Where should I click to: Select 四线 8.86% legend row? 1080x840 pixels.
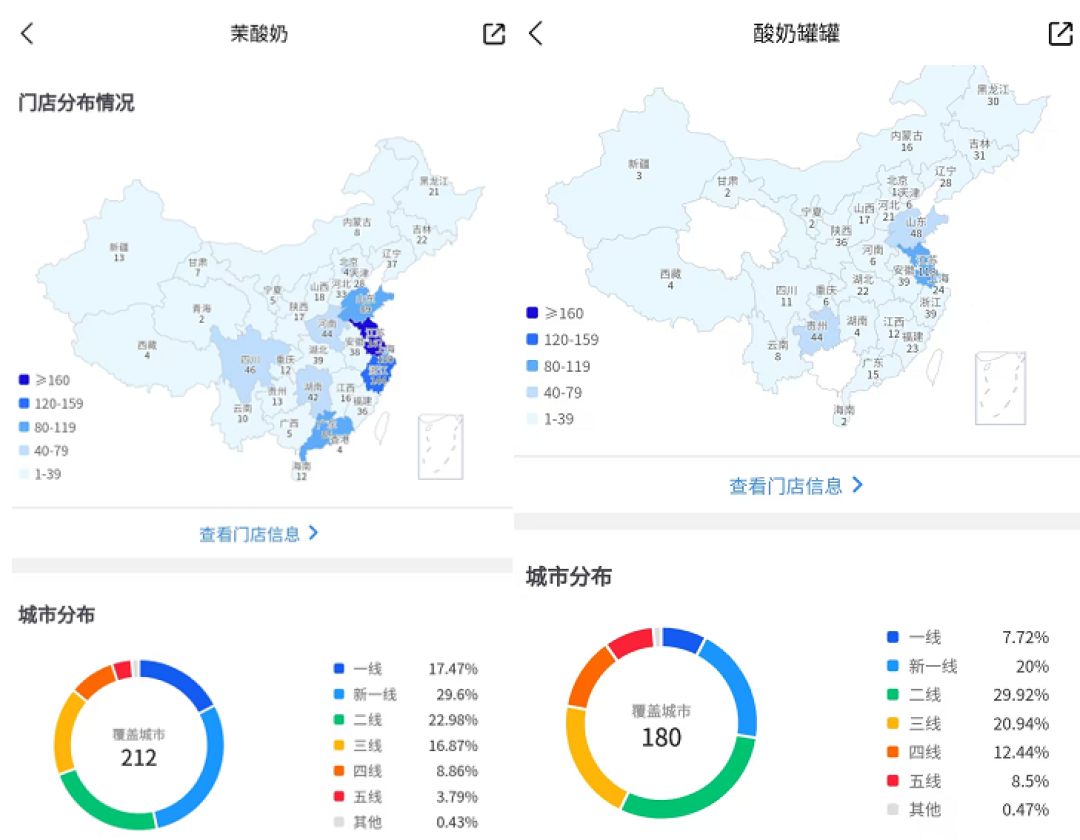click(406, 770)
